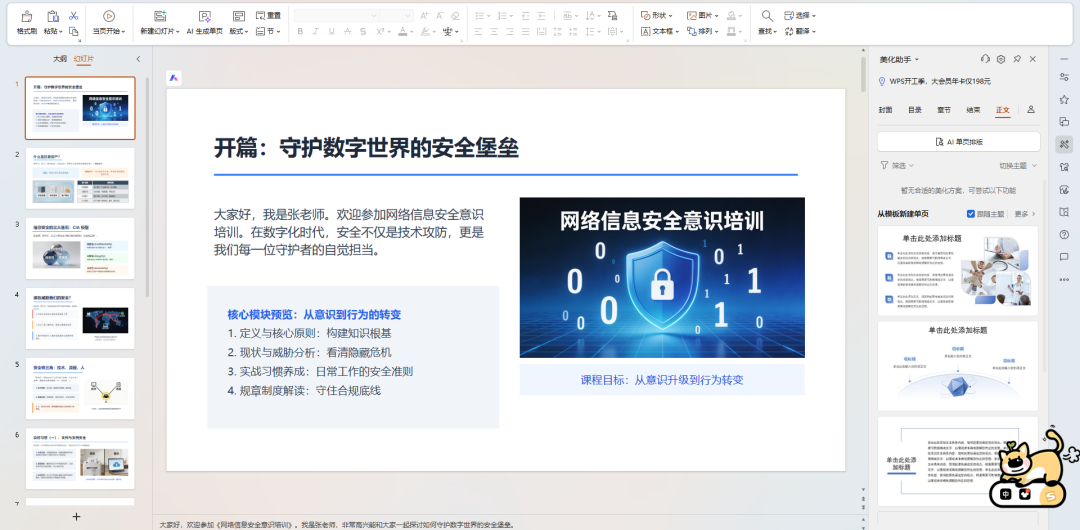Screen dimensions: 1080x530
Task: Click the T-shirt theme sidebar icon
Action: click(1064, 166)
